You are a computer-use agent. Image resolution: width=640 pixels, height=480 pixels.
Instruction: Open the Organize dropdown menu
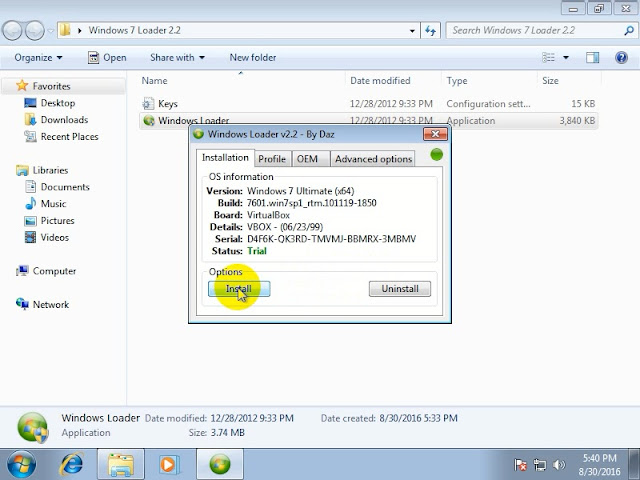coord(38,58)
